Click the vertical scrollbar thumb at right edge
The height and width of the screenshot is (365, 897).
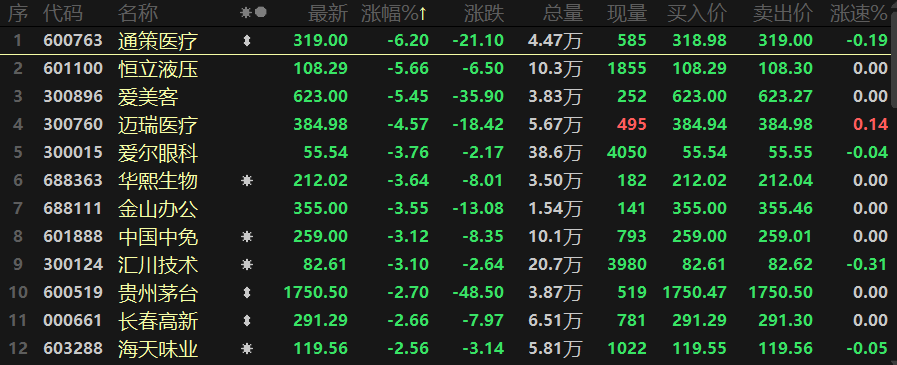pyautogui.click(x=894, y=54)
